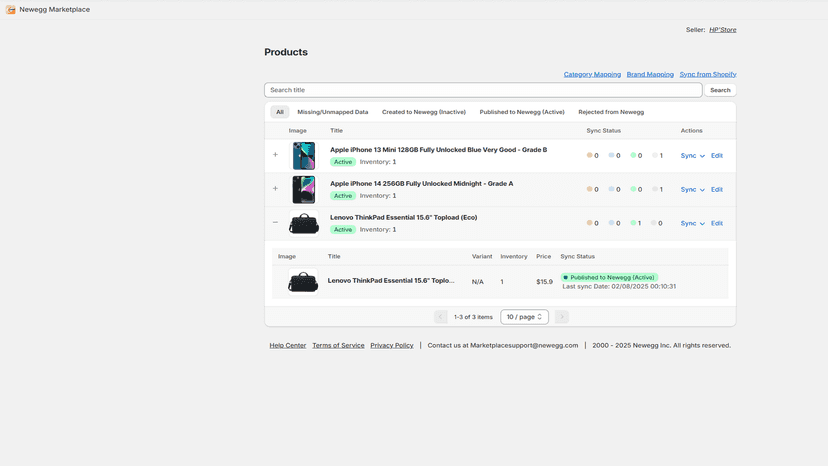Open the HP'Store seller link
Image resolution: width=828 pixels, height=466 pixels.
pyautogui.click(x=722, y=30)
